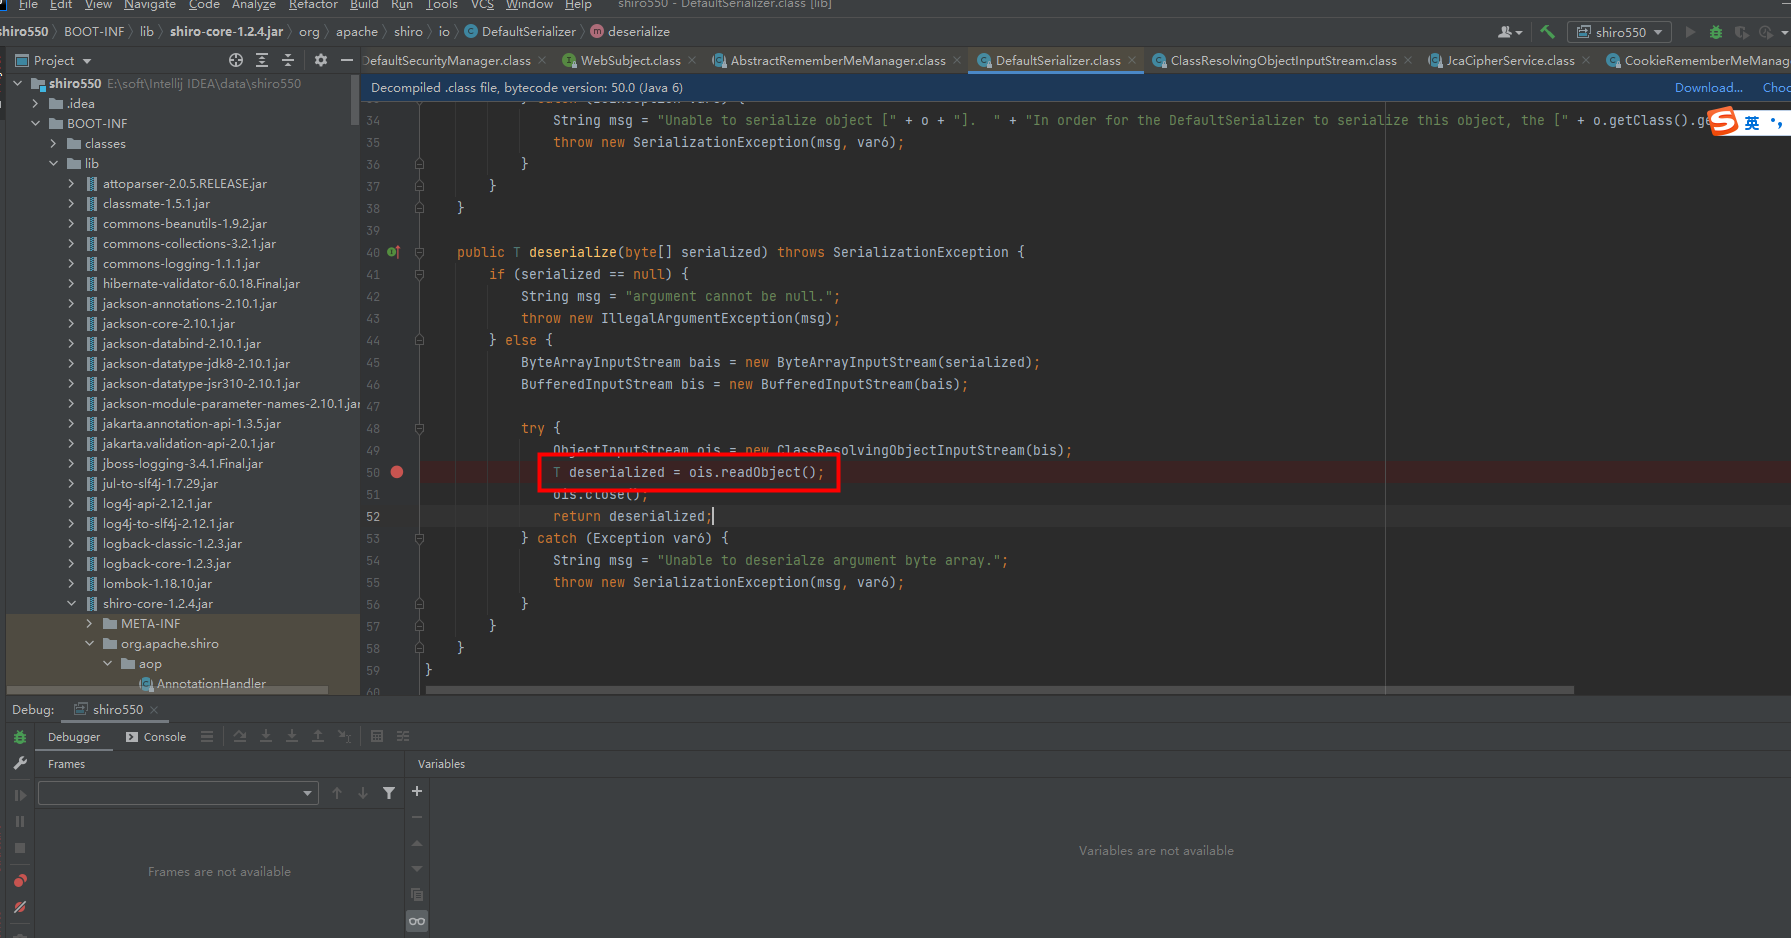Click the editor horizontal scrollbar
The width and height of the screenshot is (1791, 938).
click(1000, 690)
